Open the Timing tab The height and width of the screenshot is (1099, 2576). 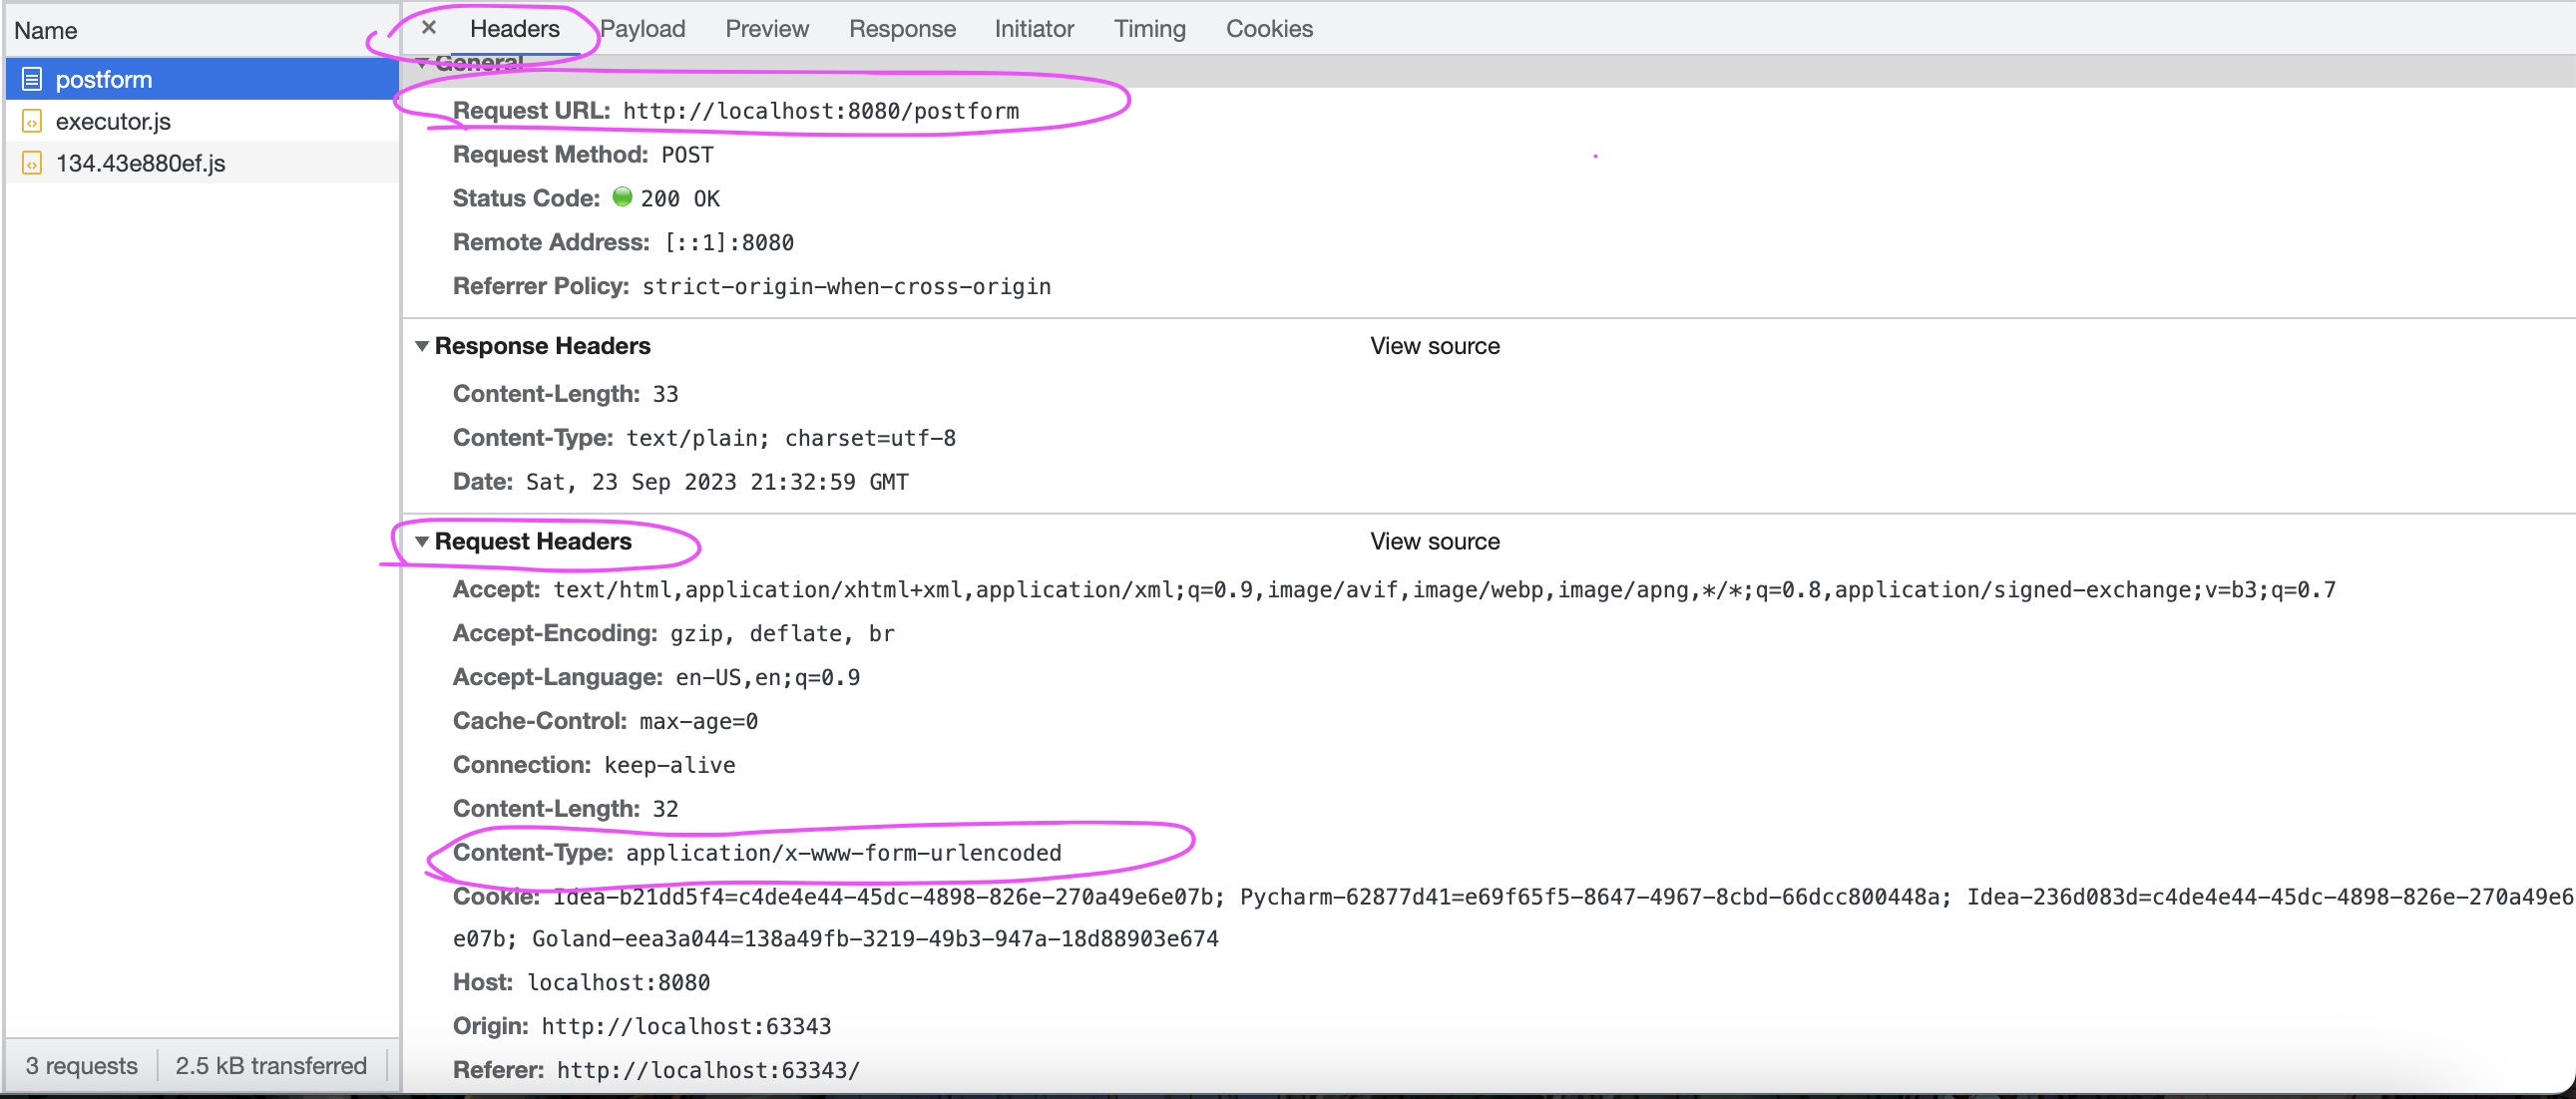click(1150, 29)
